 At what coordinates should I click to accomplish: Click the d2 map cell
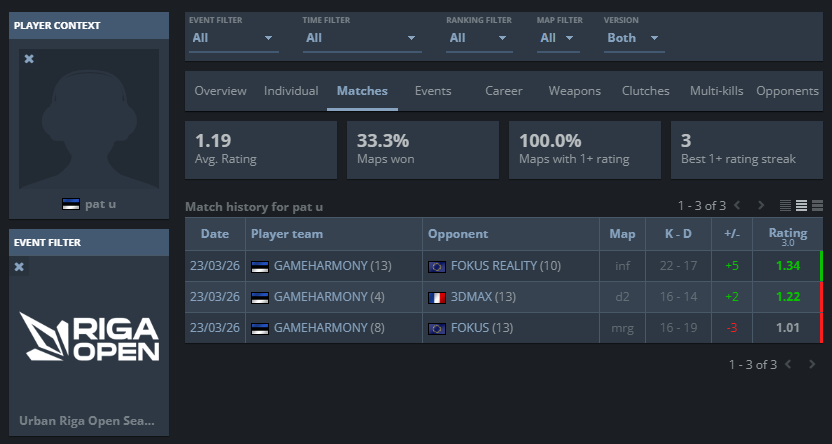tap(622, 297)
